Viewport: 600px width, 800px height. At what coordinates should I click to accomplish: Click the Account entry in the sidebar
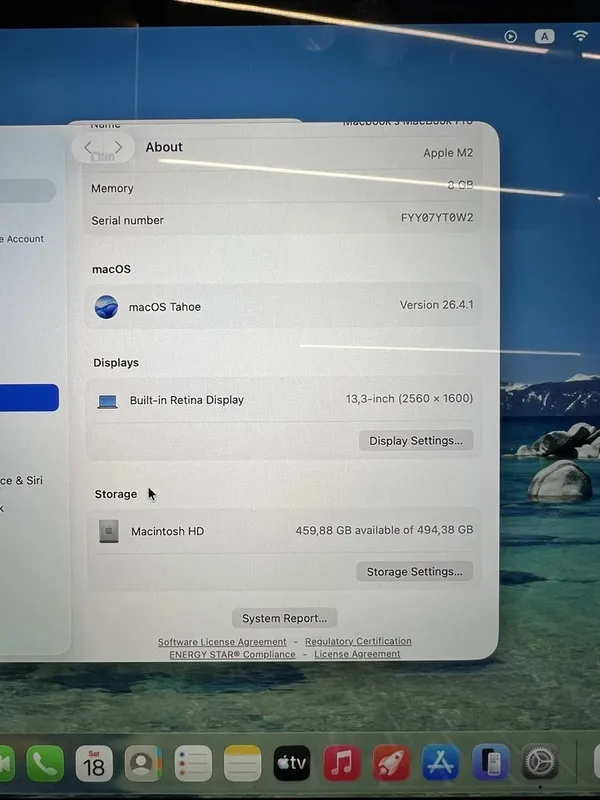(22, 239)
